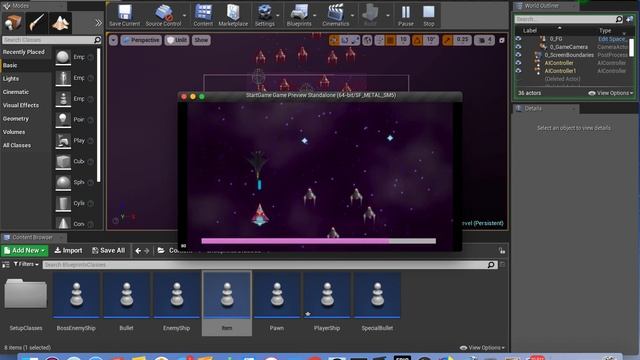Click the green Add New button
The width and height of the screenshot is (640, 360).
[x=24, y=250]
